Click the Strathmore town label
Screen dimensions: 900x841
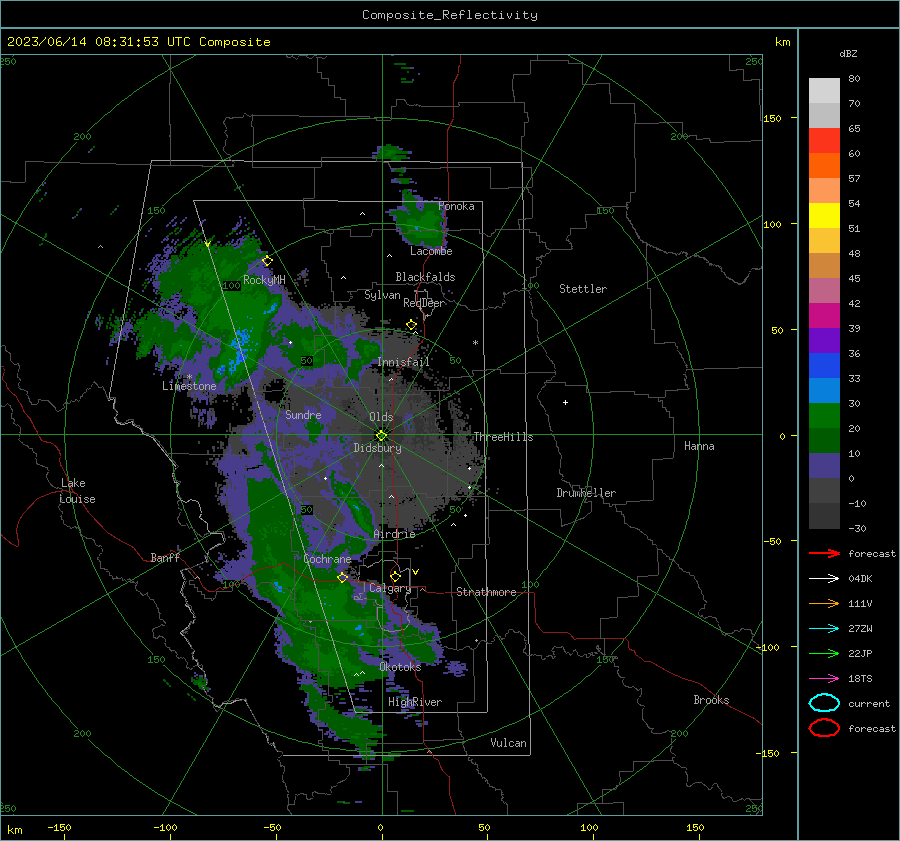[486, 592]
